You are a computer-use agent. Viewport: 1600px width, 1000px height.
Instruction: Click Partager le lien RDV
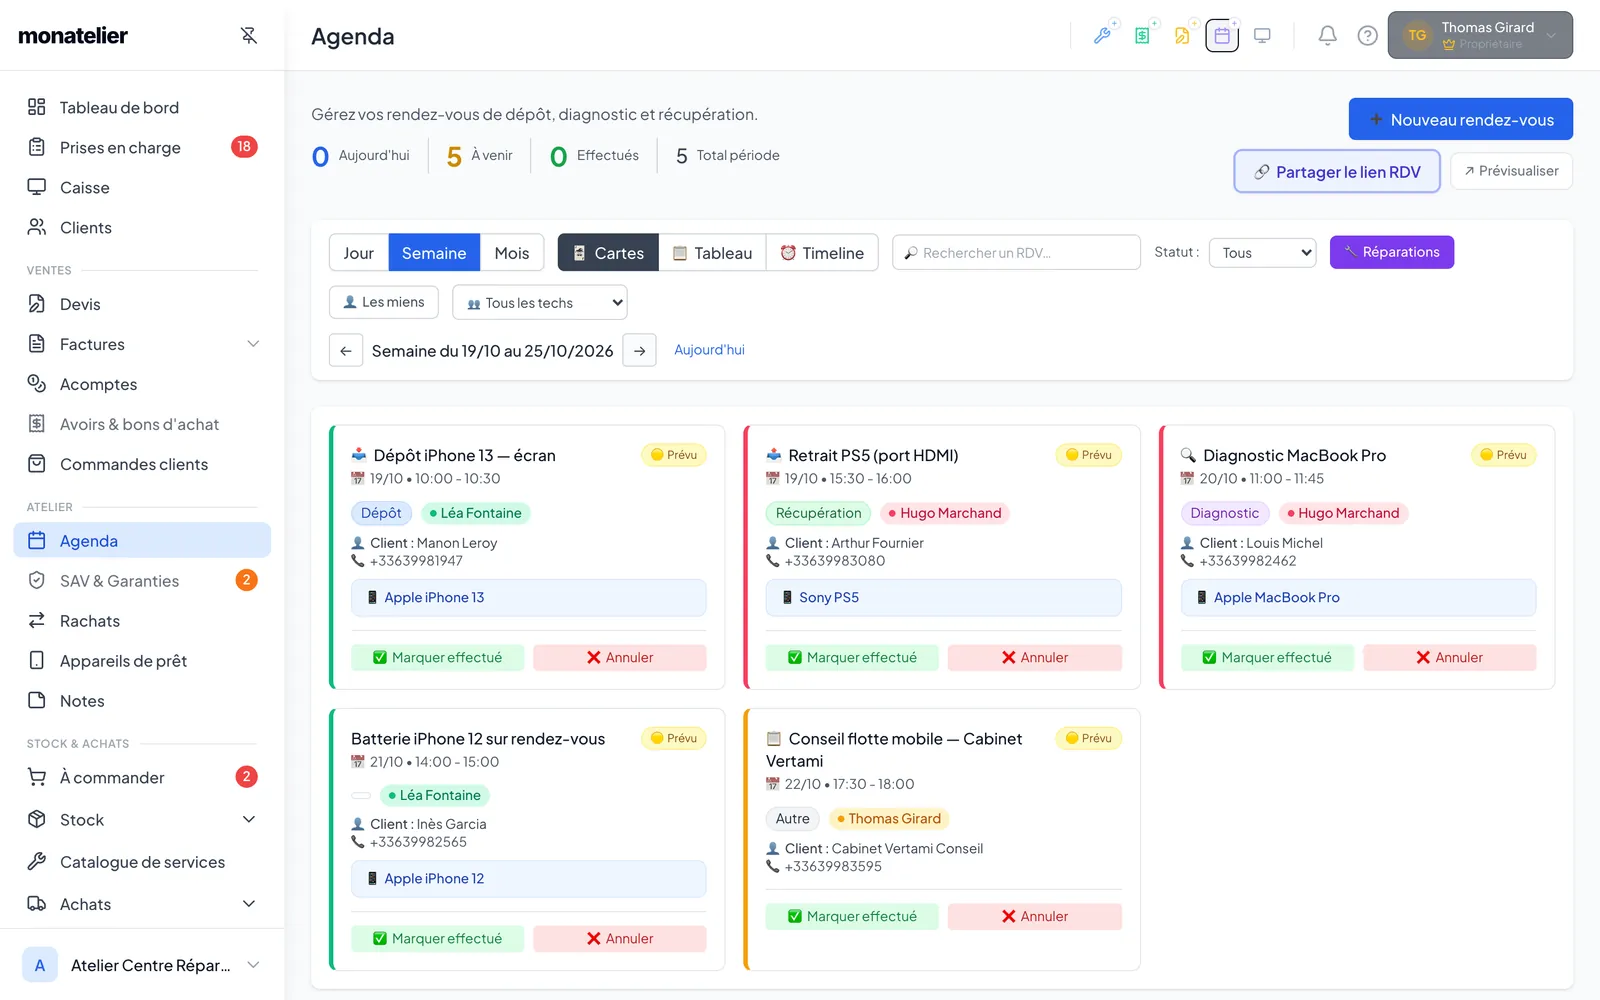(x=1337, y=172)
